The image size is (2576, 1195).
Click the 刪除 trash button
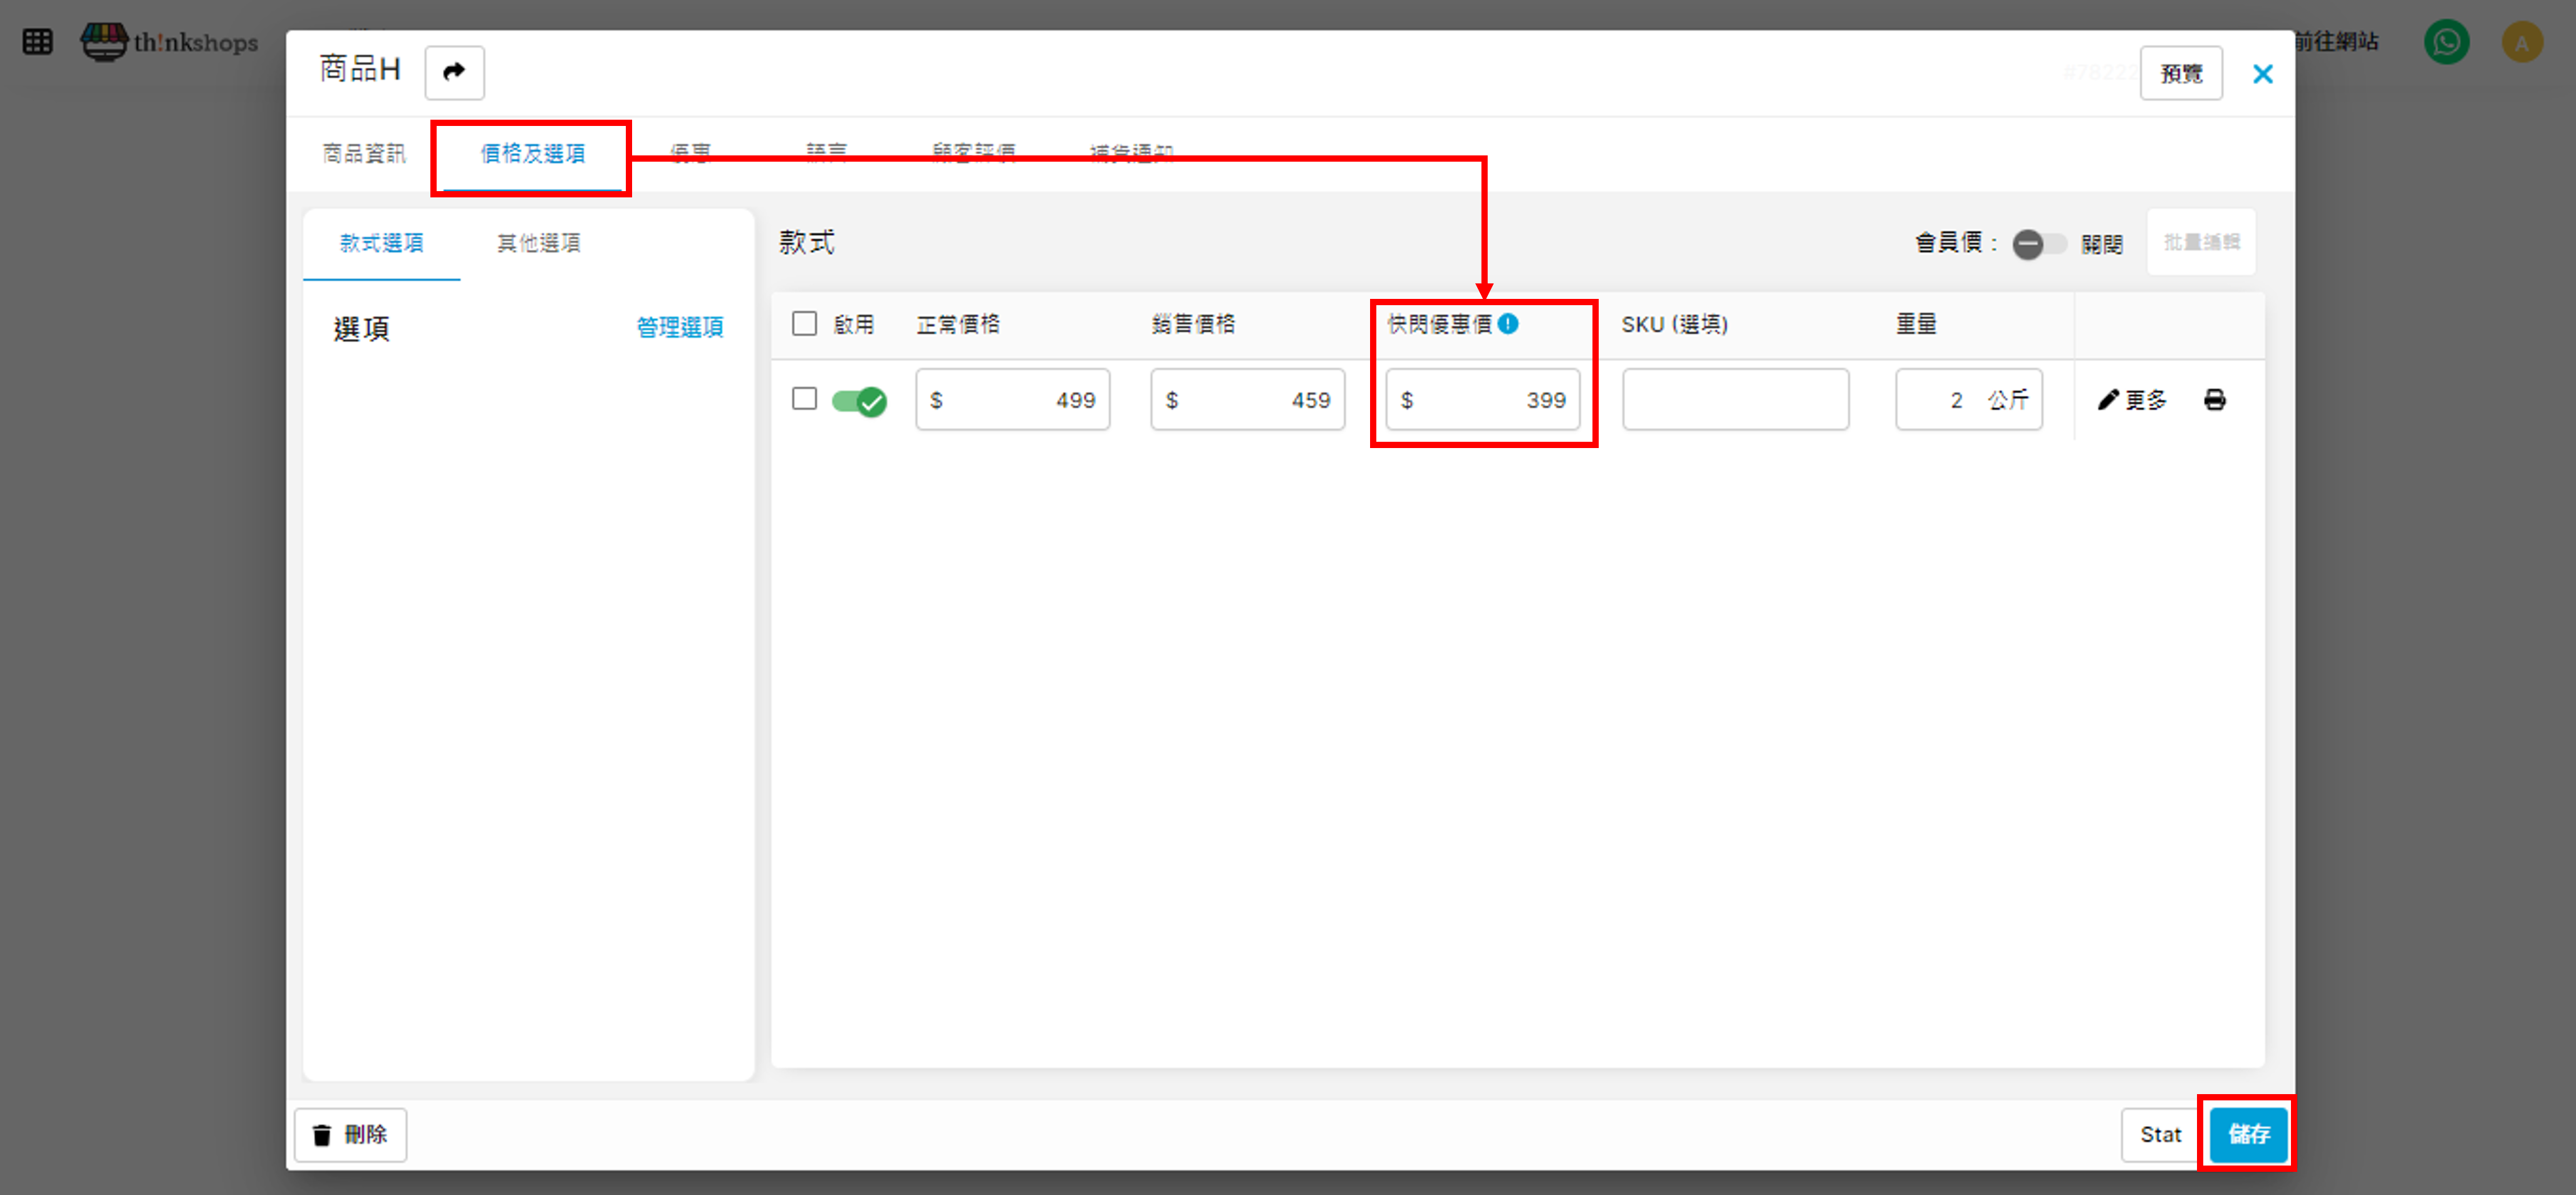pos(350,1134)
